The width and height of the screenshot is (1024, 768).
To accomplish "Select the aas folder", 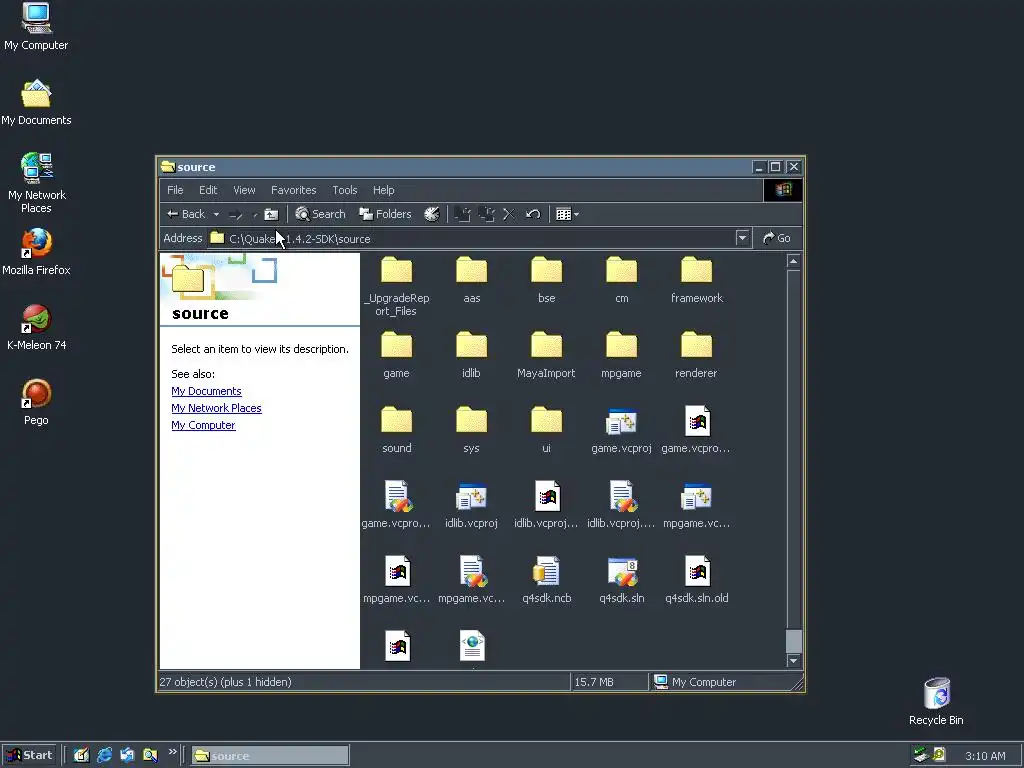I will point(472,281).
